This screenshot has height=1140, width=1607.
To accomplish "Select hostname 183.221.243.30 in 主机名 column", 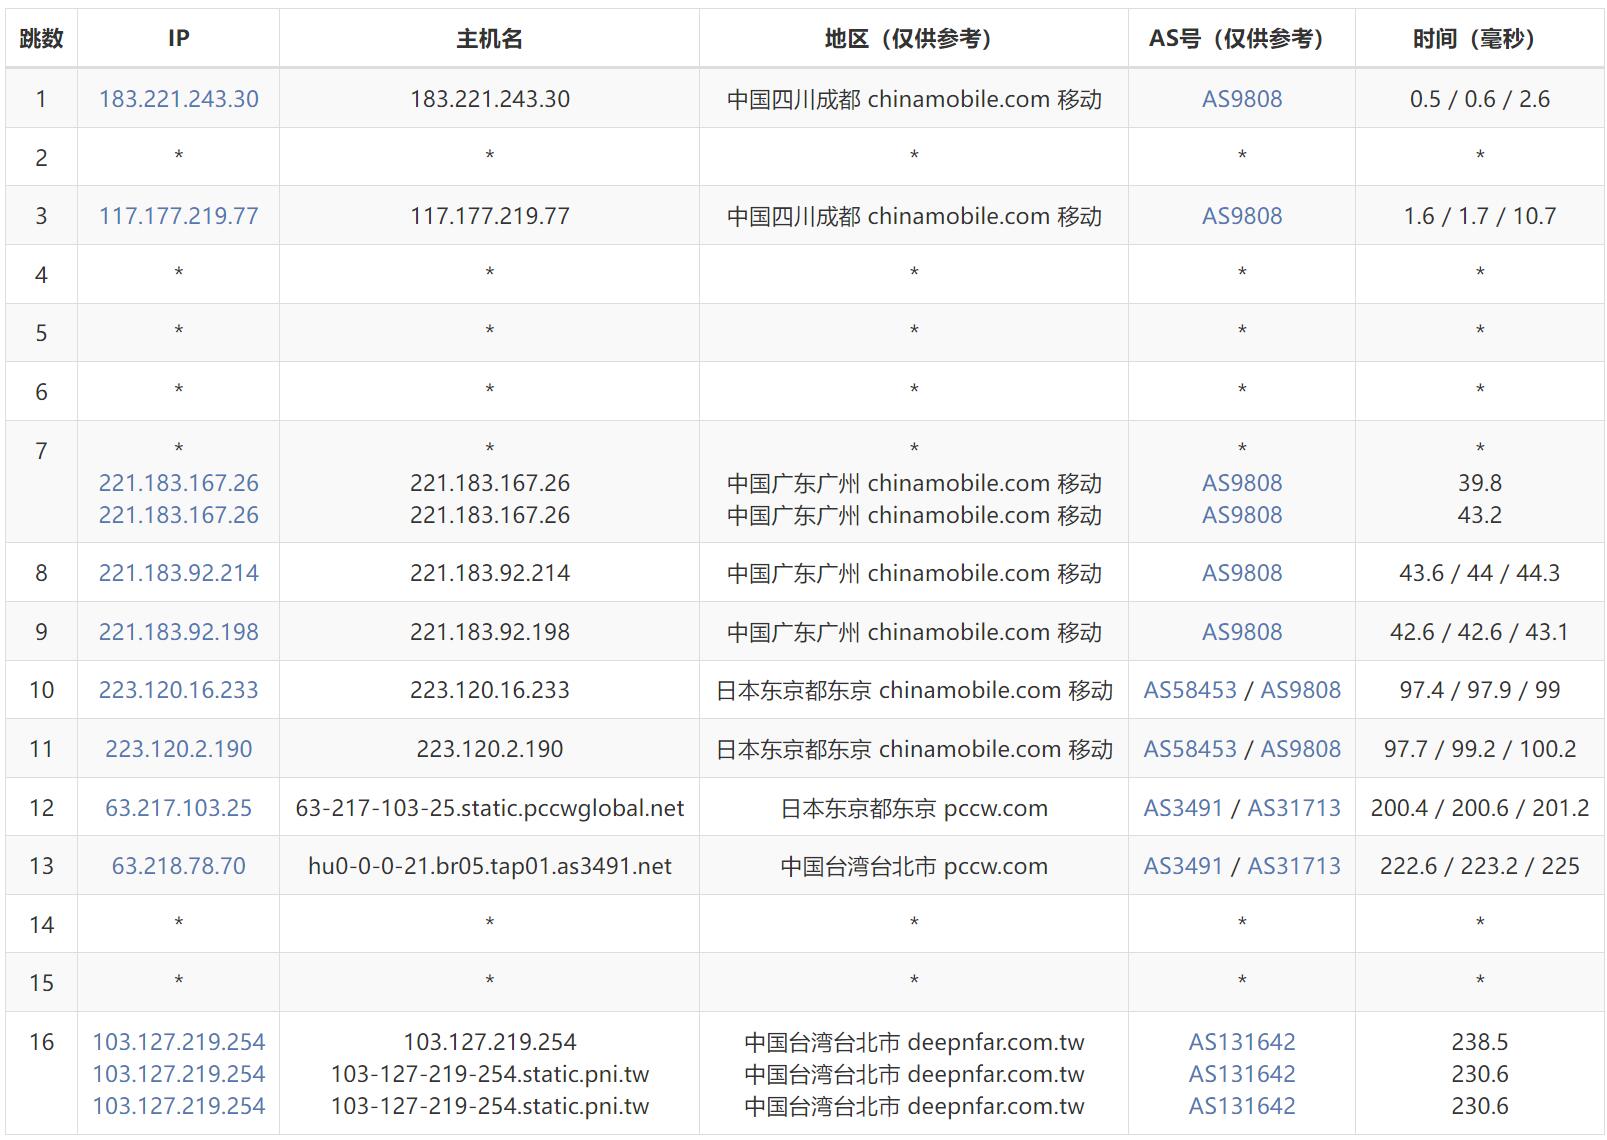I will tap(490, 99).
